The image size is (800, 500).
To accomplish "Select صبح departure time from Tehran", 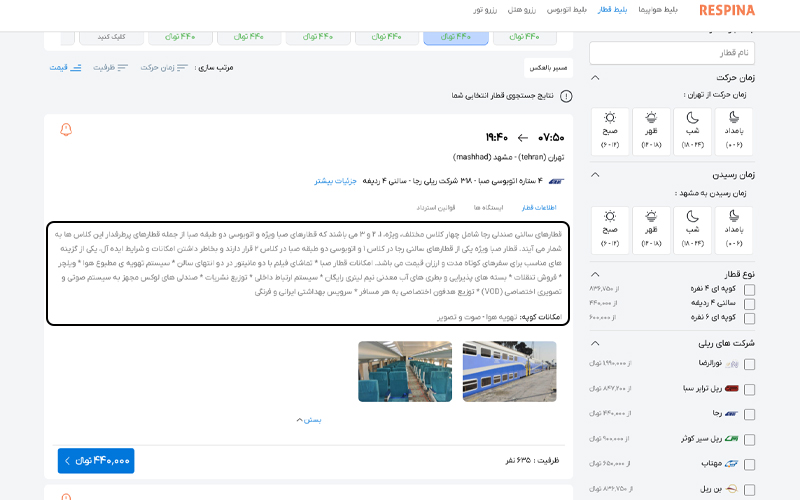I will pos(610,131).
